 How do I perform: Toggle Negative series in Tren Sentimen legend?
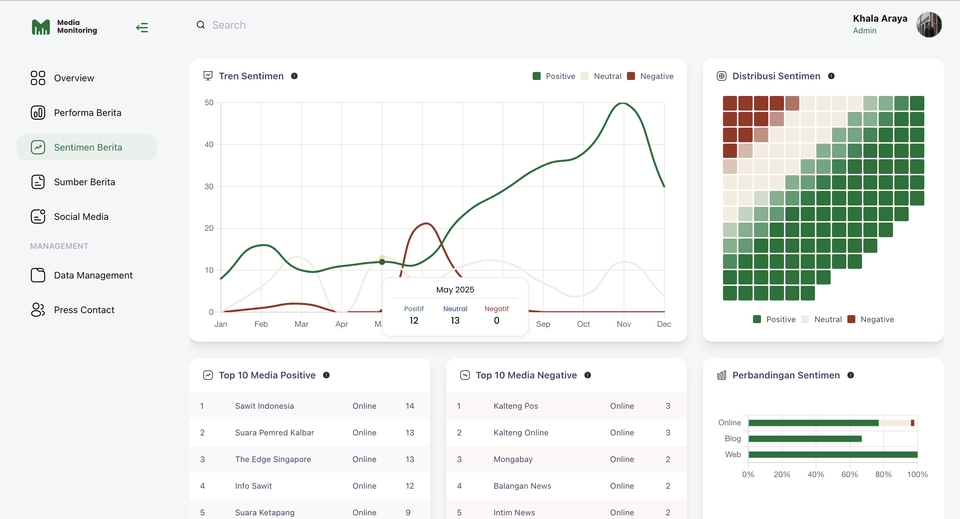click(x=650, y=76)
